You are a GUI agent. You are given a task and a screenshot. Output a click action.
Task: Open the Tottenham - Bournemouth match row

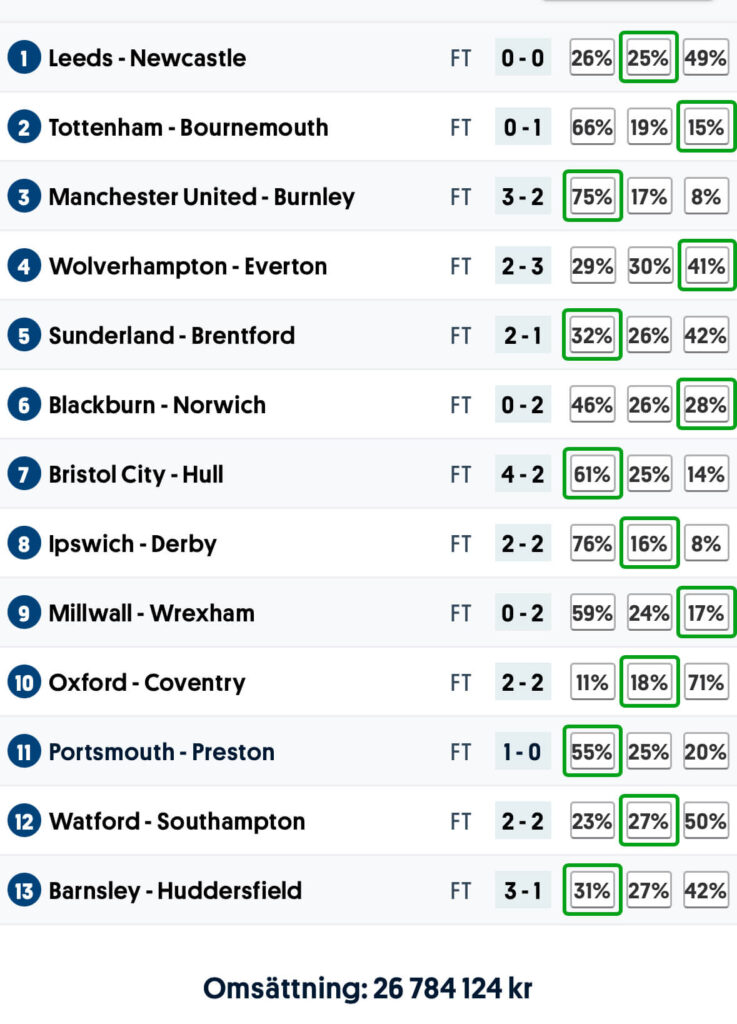[188, 128]
